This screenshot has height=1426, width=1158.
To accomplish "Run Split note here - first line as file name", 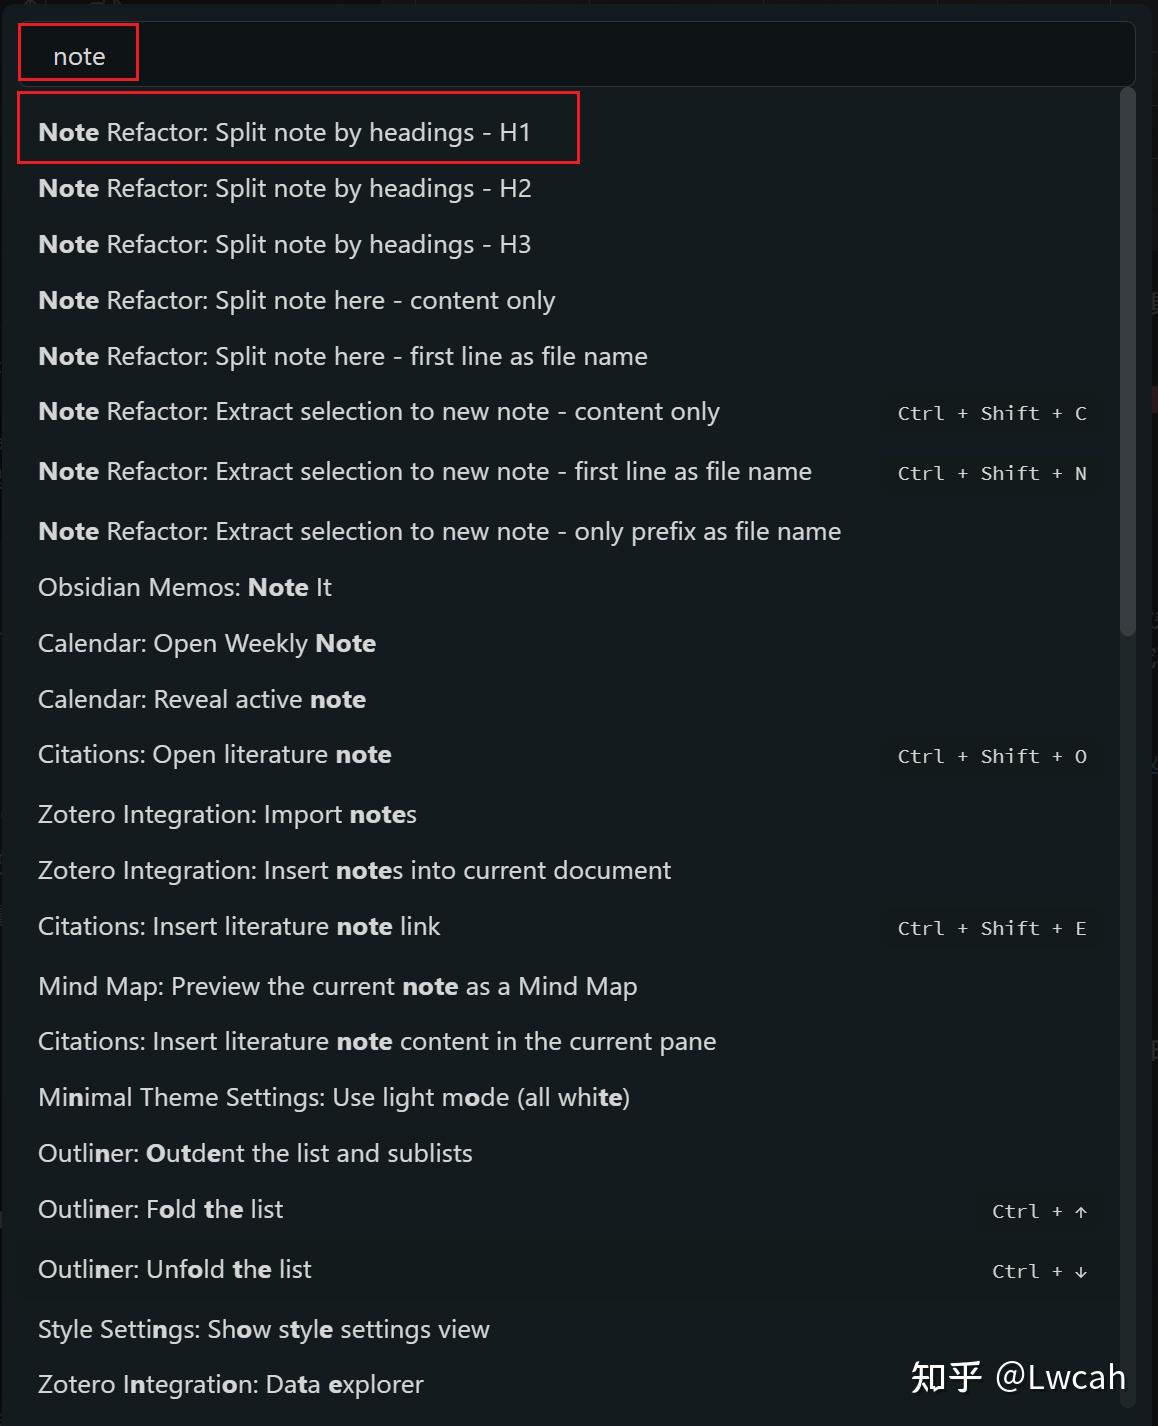I will 570,356.
